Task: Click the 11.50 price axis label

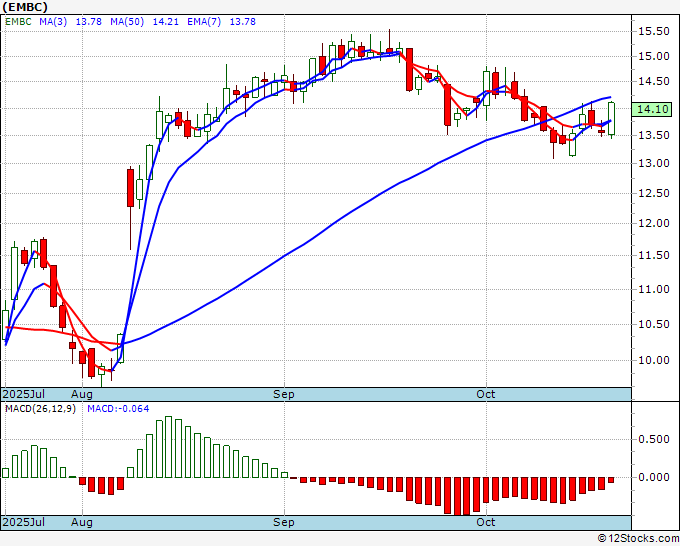Action: coord(654,255)
